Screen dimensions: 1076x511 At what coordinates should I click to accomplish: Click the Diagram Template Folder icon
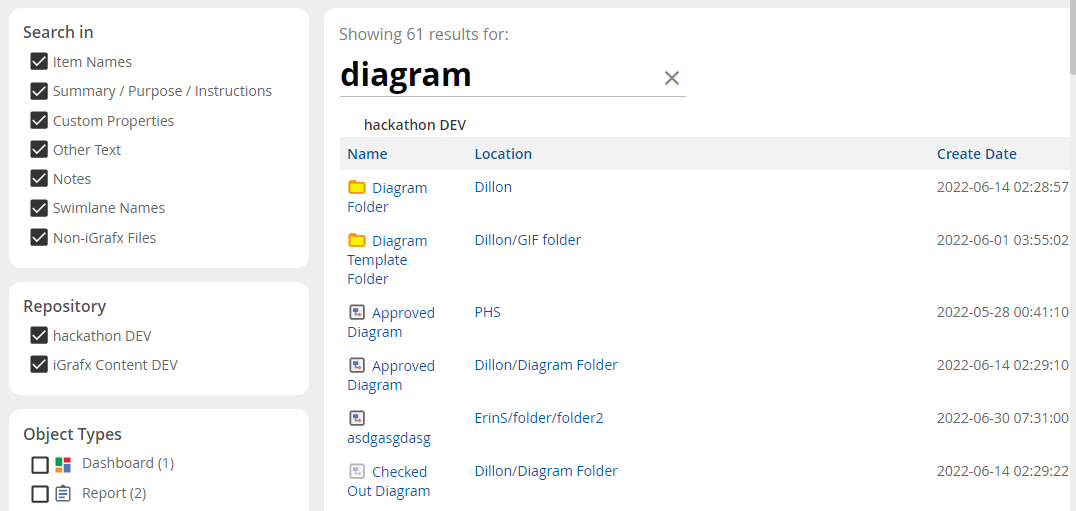coord(357,240)
